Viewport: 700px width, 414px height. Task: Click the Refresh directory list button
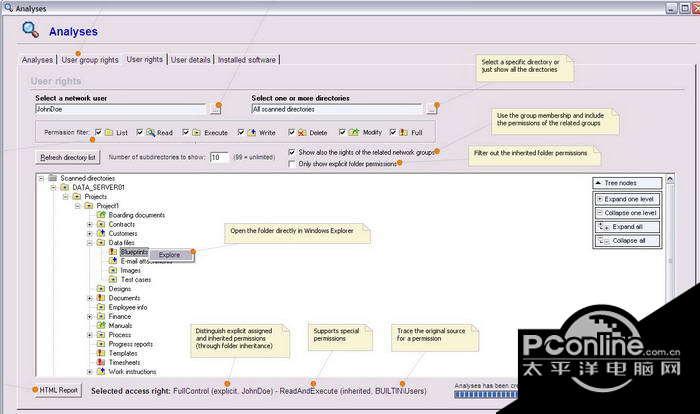(x=68, y=157)
